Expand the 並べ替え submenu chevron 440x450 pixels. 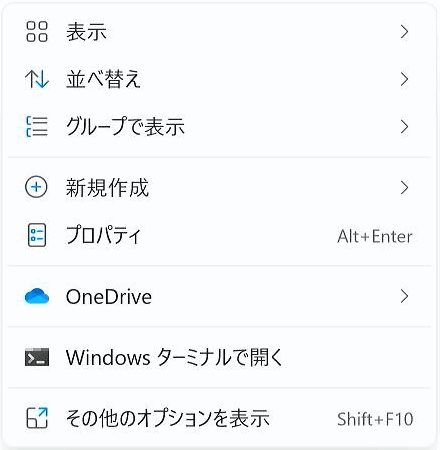point(404,79)
